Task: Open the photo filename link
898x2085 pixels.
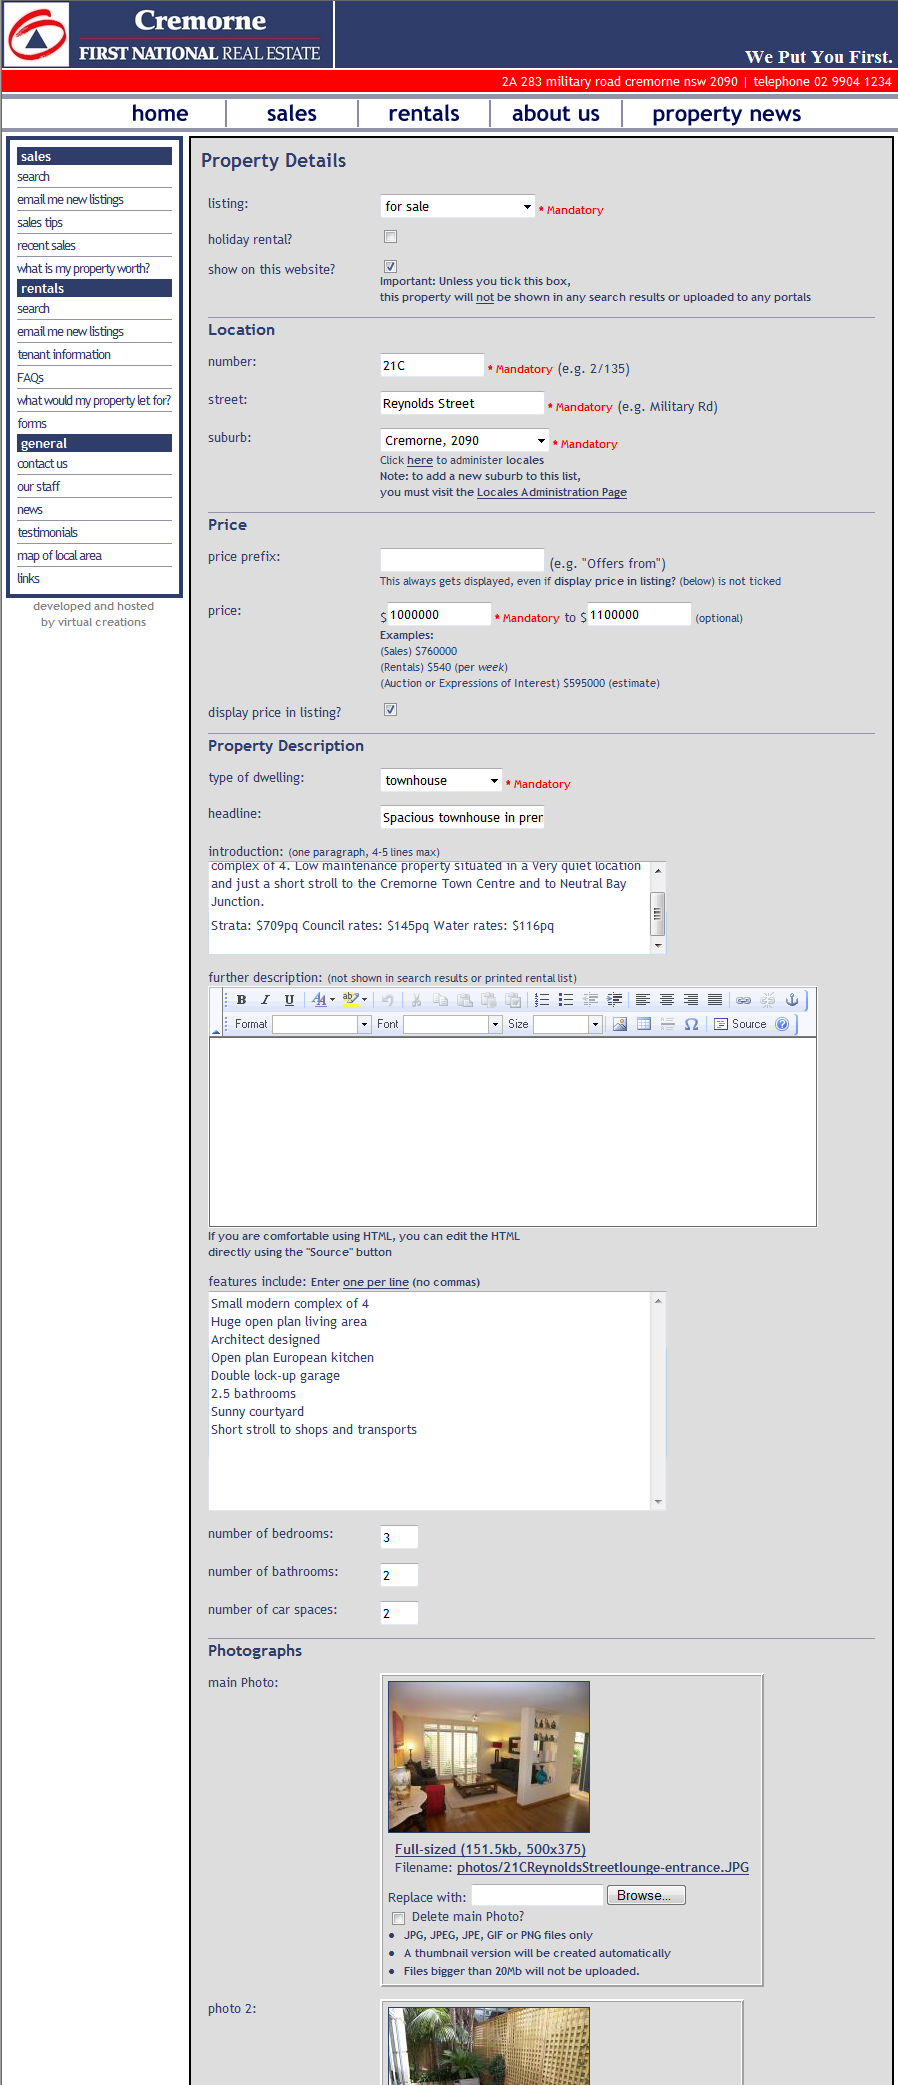Action: 603,1868
